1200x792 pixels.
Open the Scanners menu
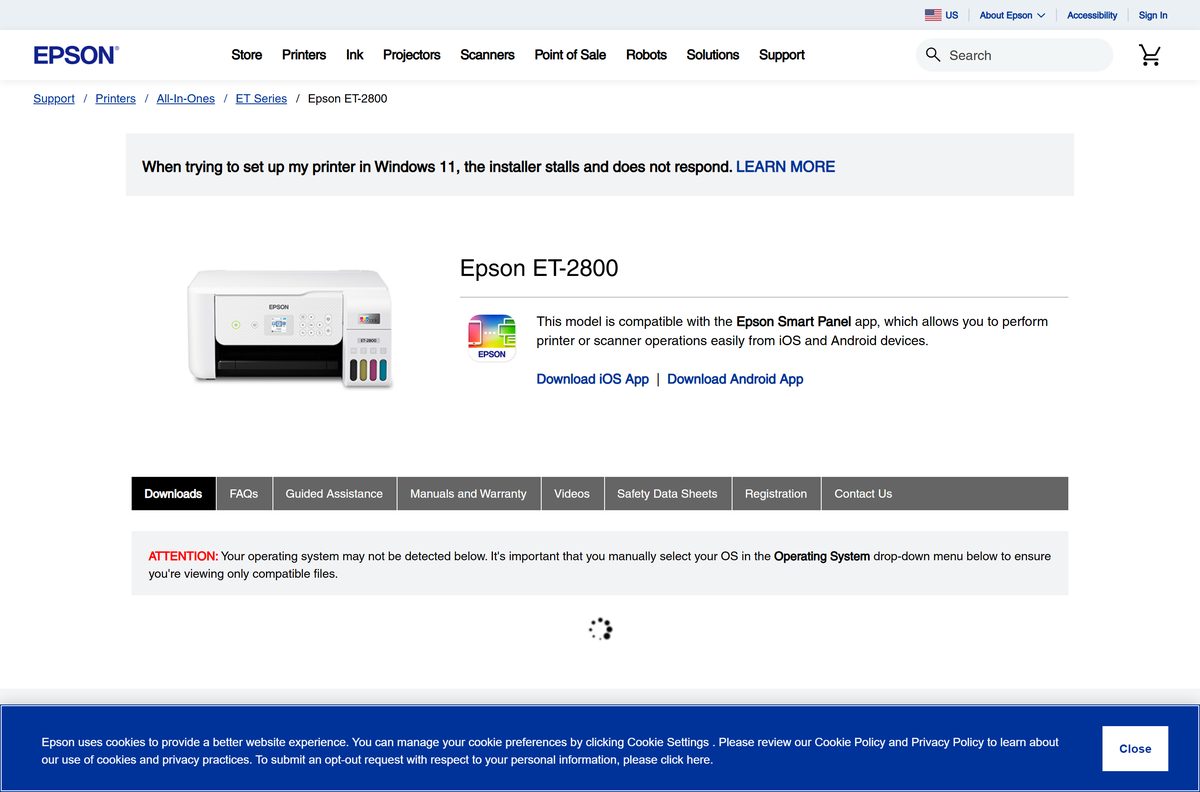coord(488,55)
